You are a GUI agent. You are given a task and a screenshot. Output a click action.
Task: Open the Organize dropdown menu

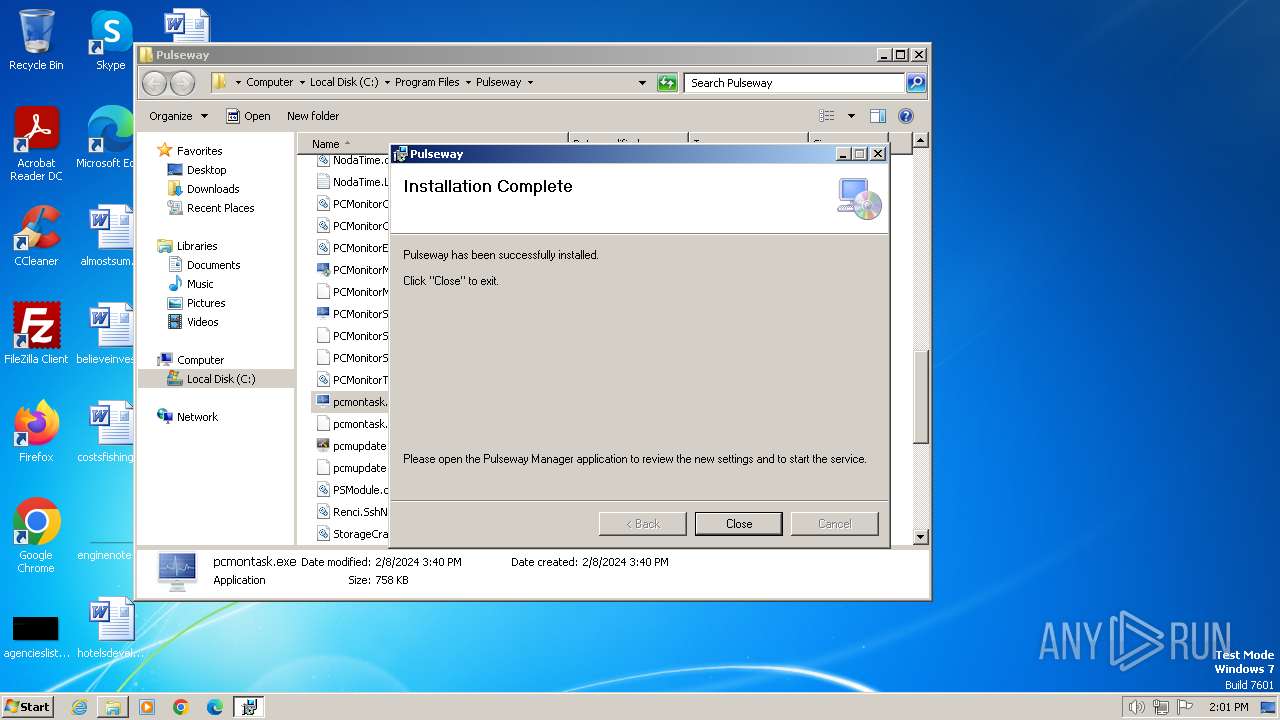[178, 116]
